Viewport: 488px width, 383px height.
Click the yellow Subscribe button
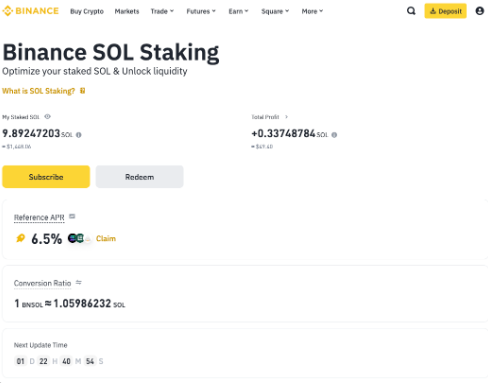46,177
